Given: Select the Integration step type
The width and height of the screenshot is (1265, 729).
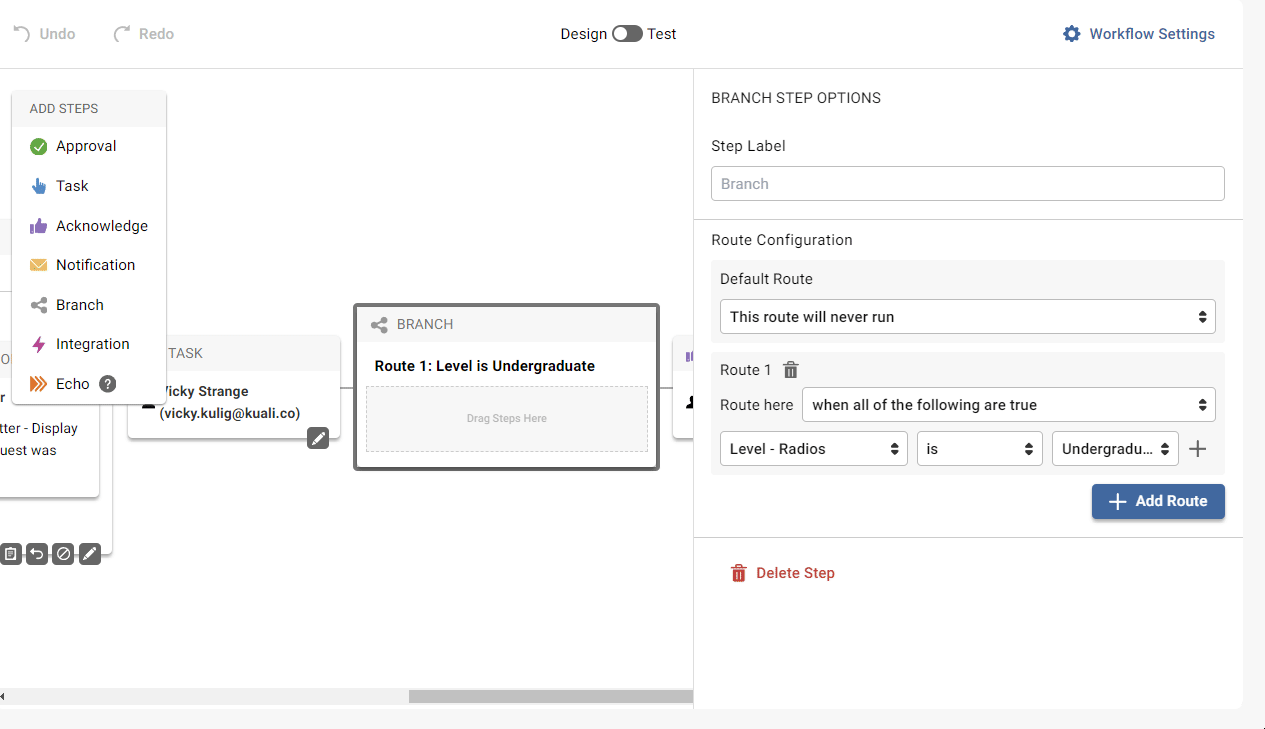Looking at the screenshot, I should pos(92,344).
